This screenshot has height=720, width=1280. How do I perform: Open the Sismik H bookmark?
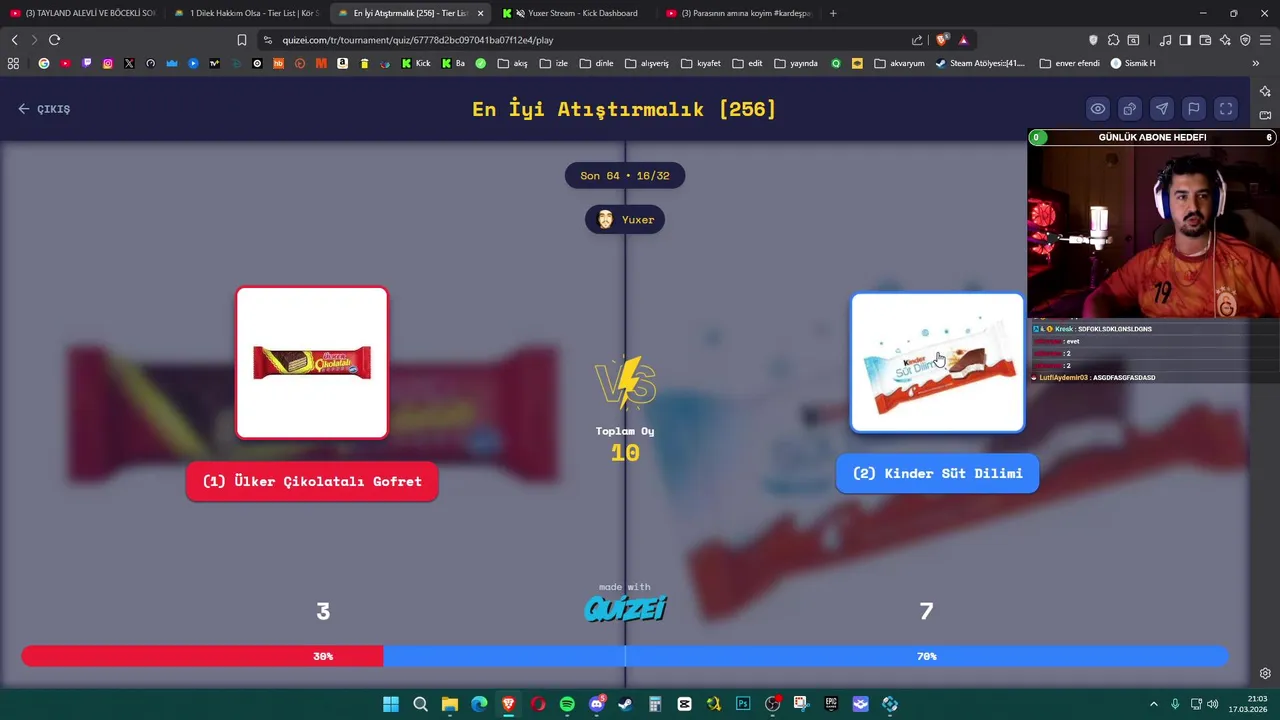(1133, 63)
